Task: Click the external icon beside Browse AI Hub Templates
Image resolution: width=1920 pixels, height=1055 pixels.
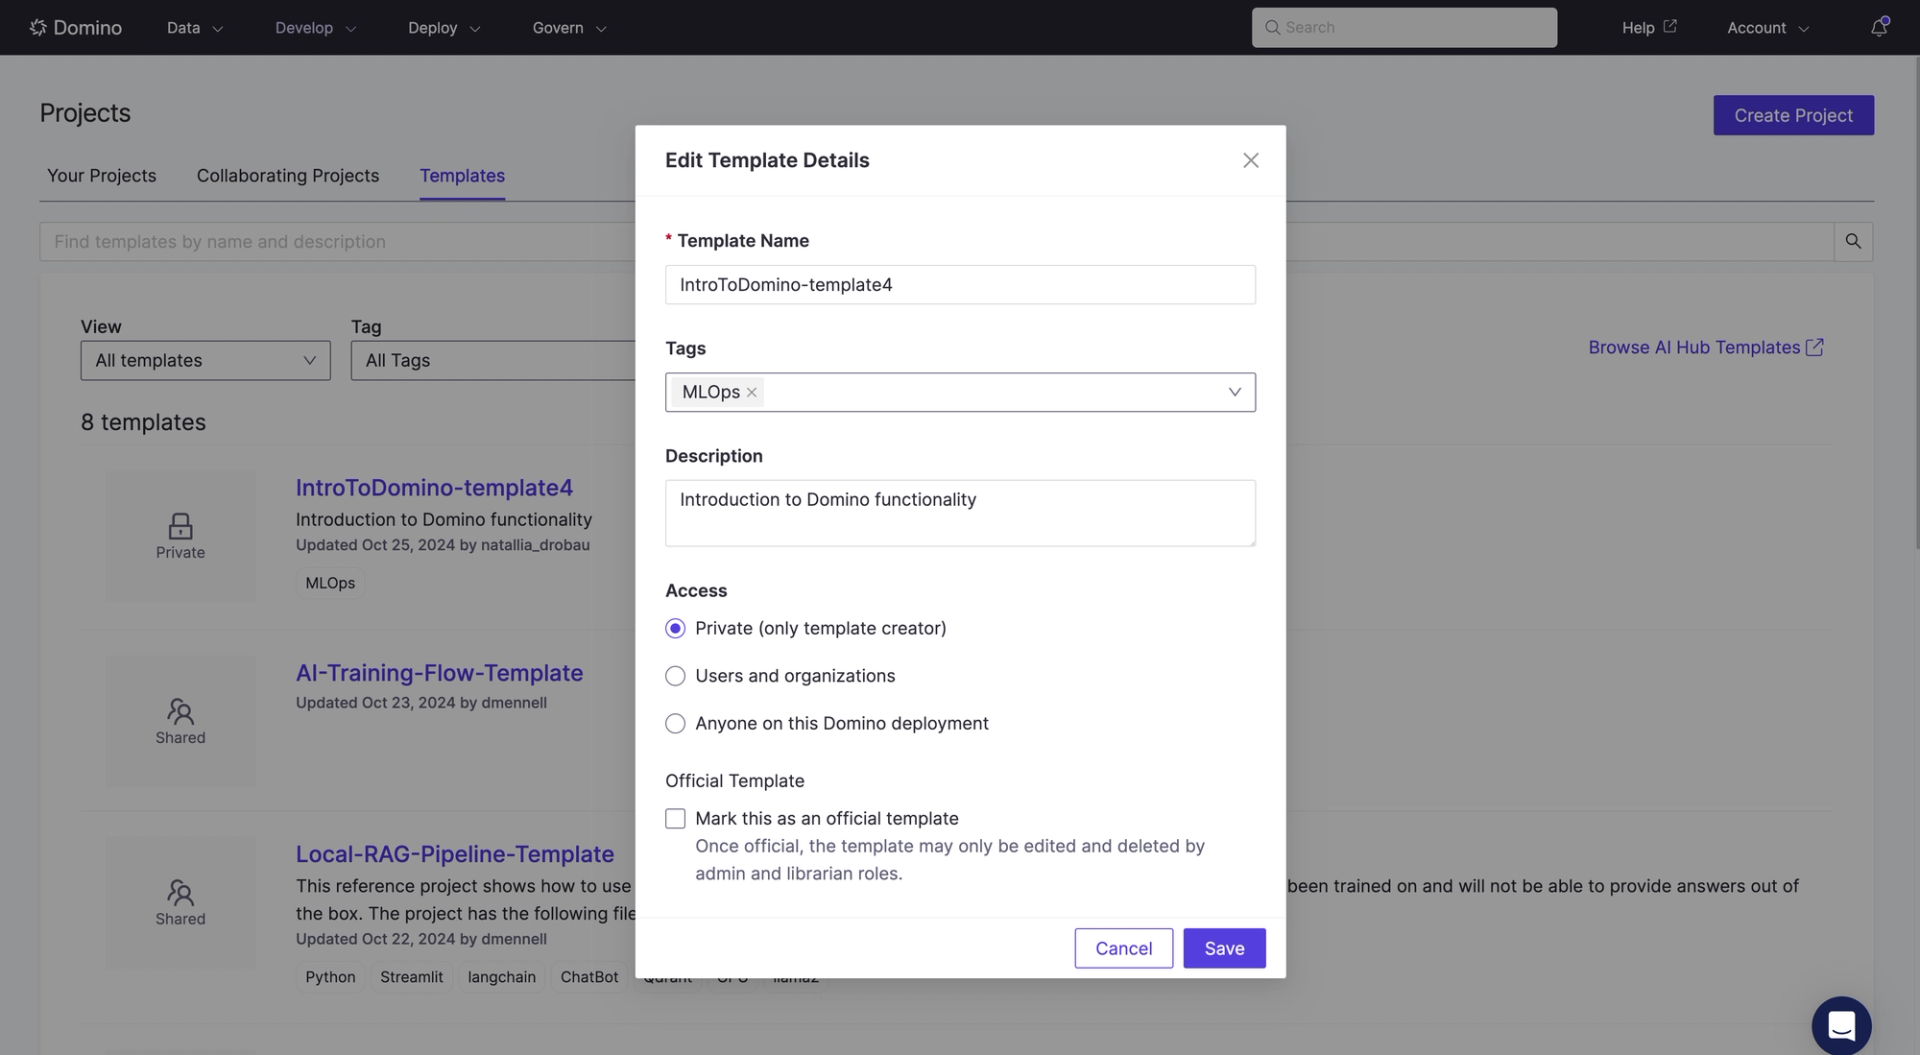Action: (x=1815, y=347)
